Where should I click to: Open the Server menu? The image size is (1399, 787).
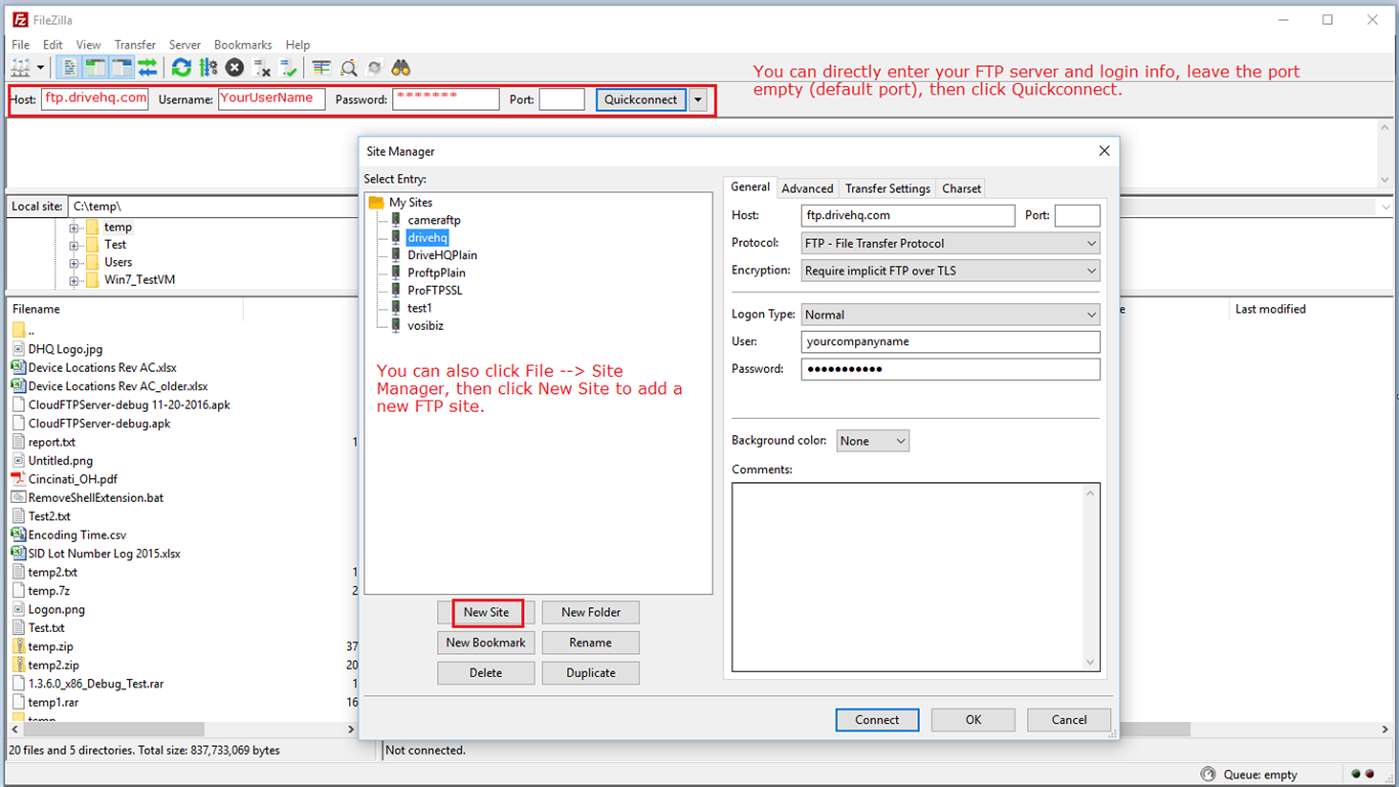185,45
